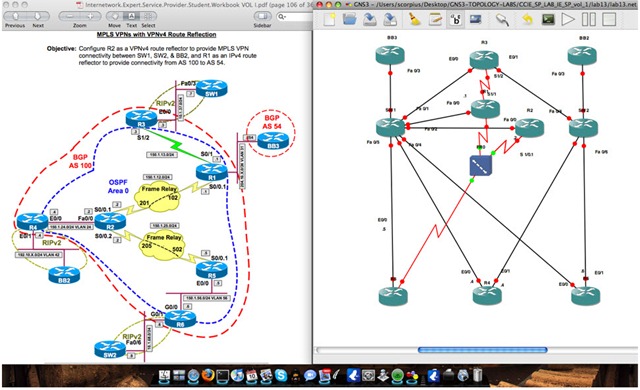Save the GNS3 project
640x390 pixels.
point(370,19)
